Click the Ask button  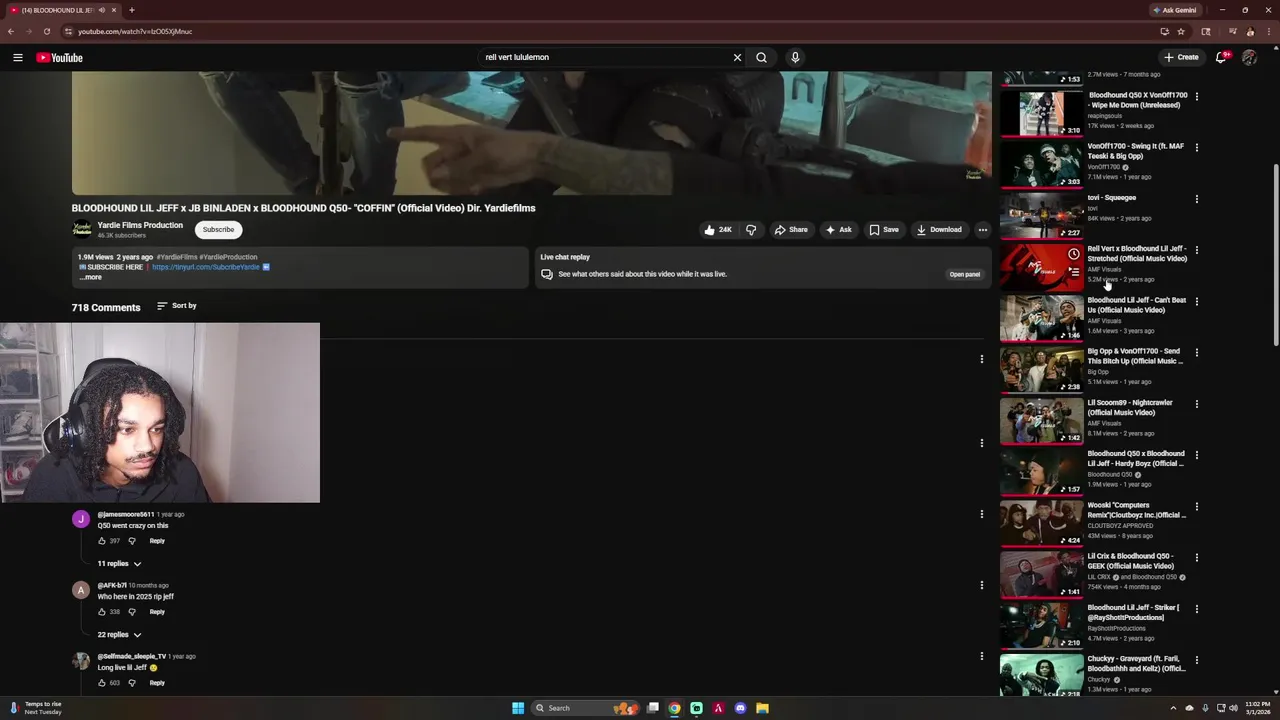click(838, 230)
